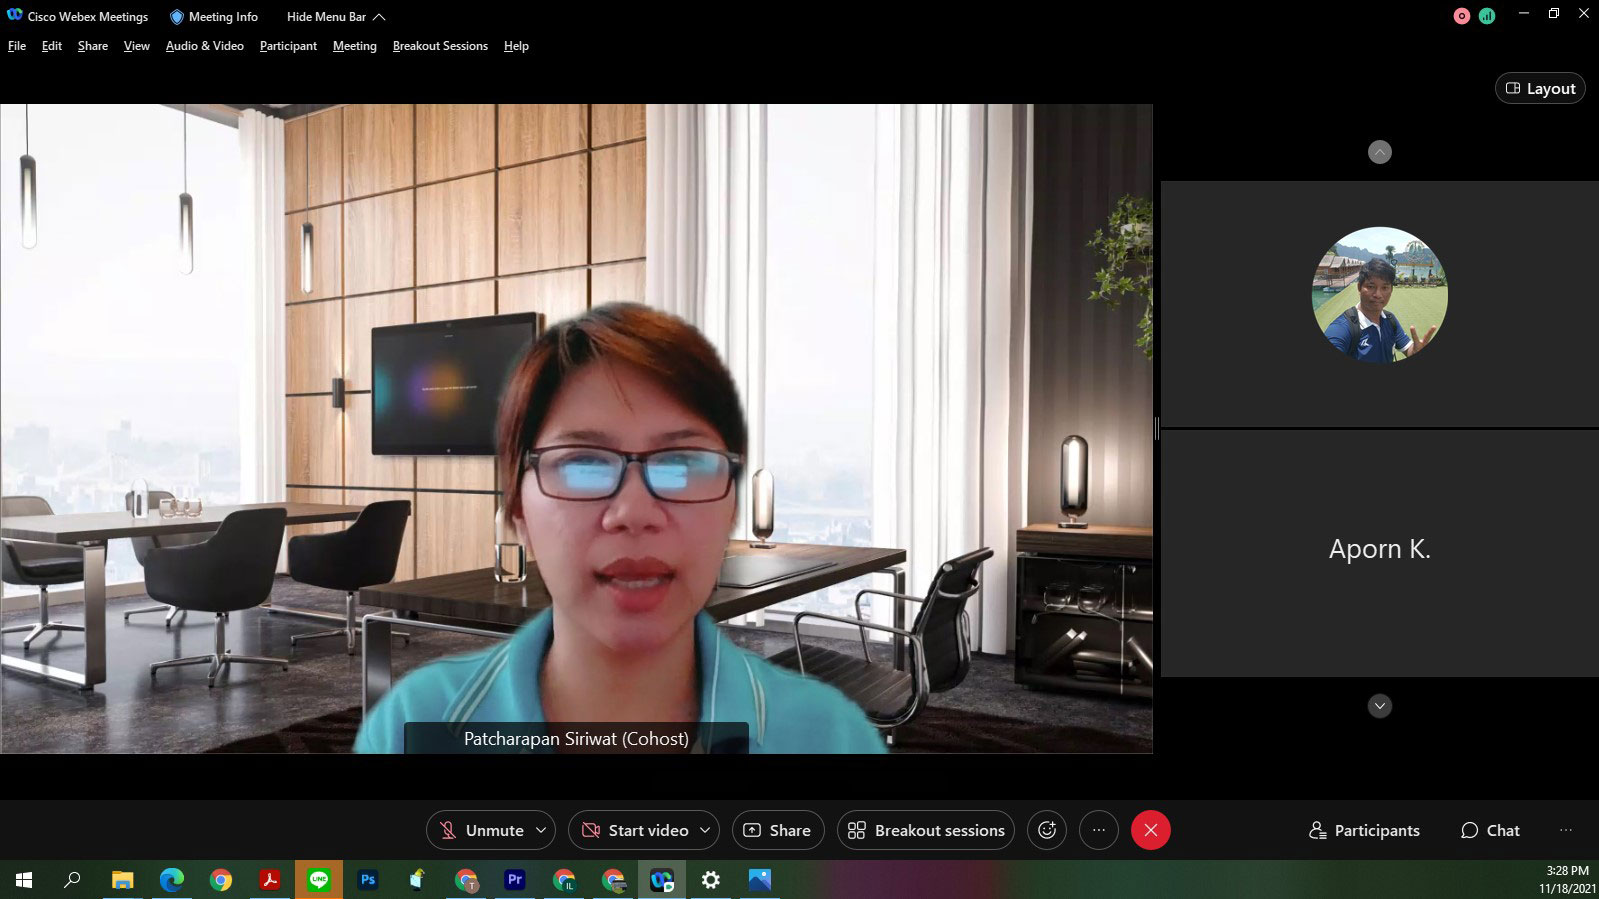Image resolution: width=1599 pixels, height=899 pixels.
Task: Unmute the microphone
Action: pyautogui.click(x=482, y=830)
